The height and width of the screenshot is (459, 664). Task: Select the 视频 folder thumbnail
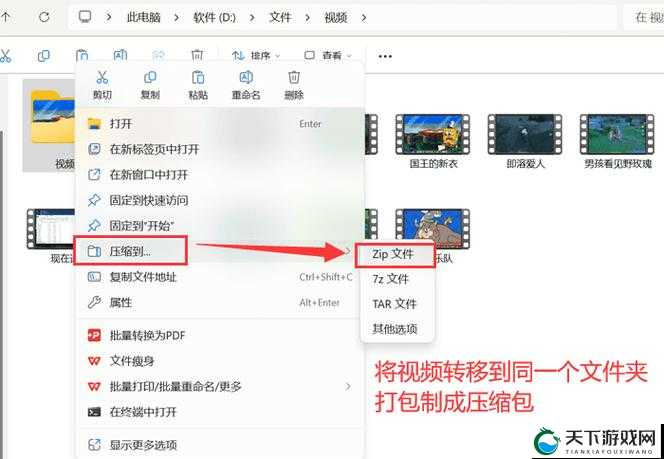coord(49,125)
